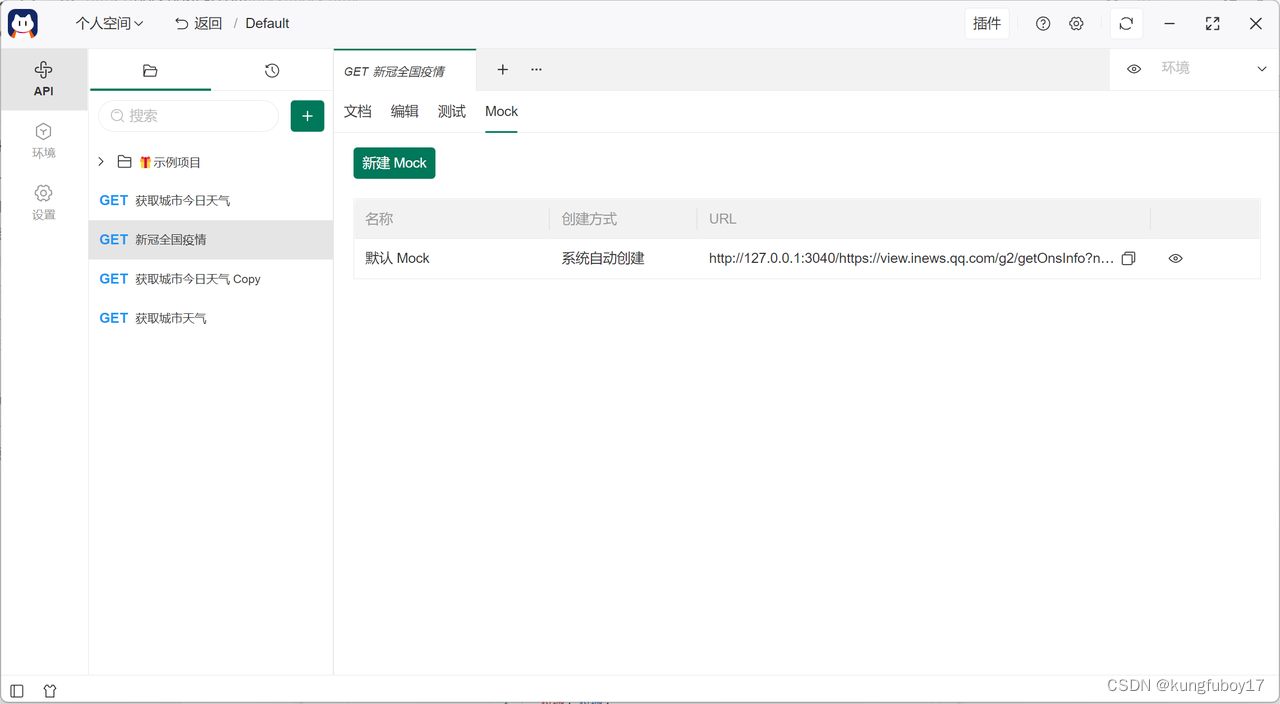Click the mock URL http://127.0.0.1:3040 text
1280x704 pixels.
point(911,258)
